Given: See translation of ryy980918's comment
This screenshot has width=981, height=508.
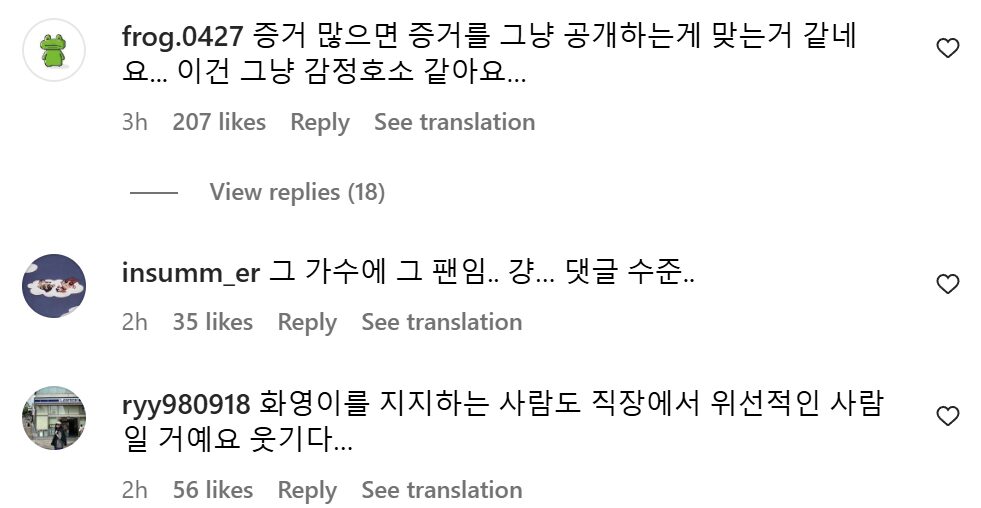Looking at the screenshot, I should coord(441,490).
